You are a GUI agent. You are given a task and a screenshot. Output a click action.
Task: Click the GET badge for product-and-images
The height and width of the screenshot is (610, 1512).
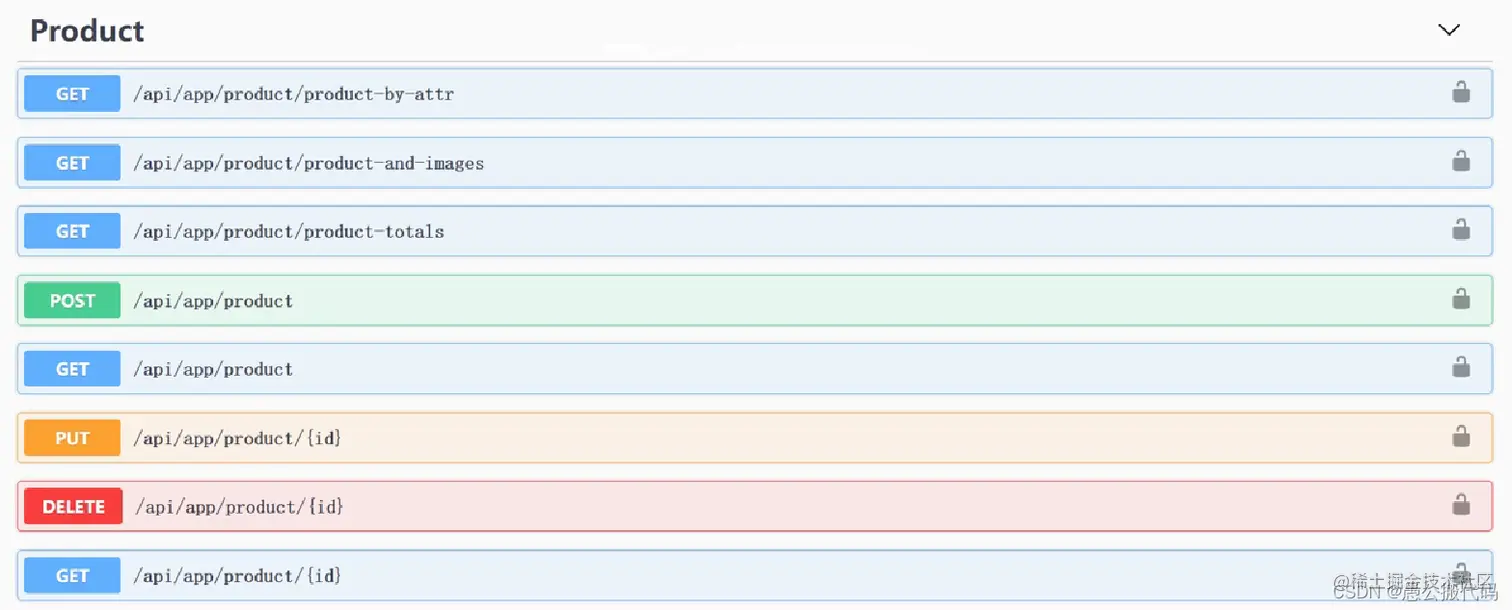click(72, 163)
